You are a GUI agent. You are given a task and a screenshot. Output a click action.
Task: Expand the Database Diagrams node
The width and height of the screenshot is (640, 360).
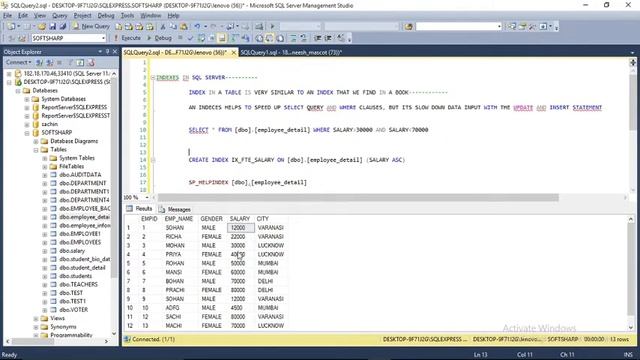click(x=36, y=141)
